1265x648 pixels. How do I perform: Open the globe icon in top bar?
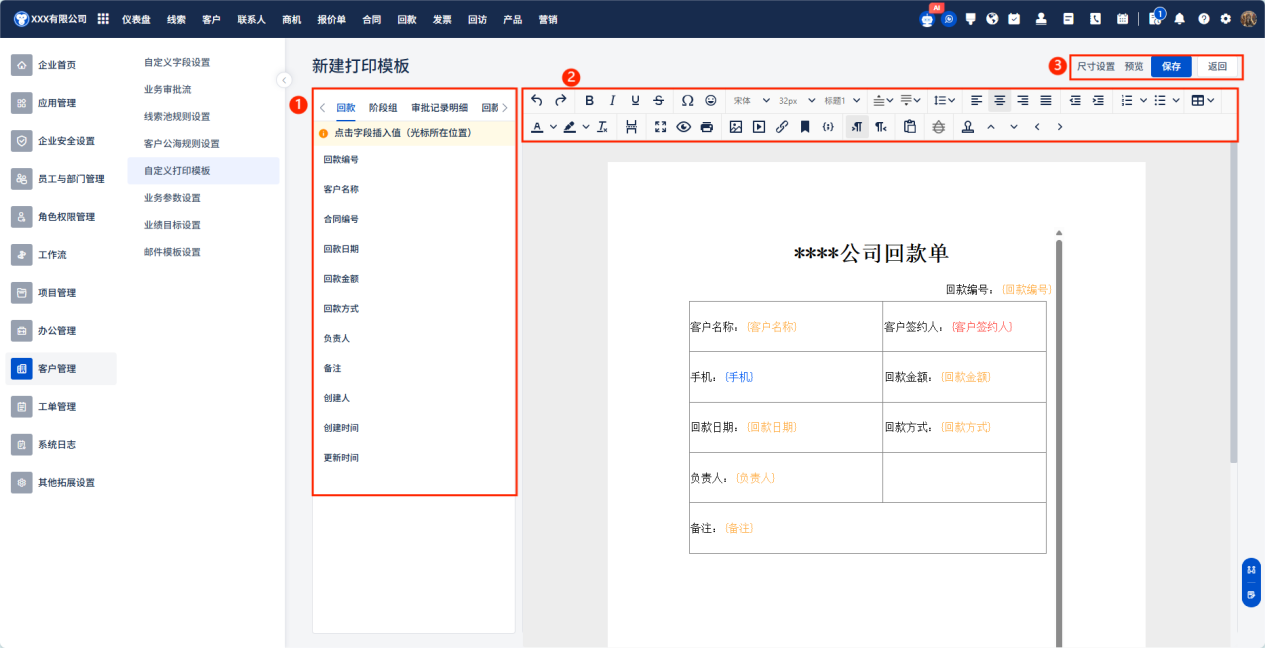[992, 19]
